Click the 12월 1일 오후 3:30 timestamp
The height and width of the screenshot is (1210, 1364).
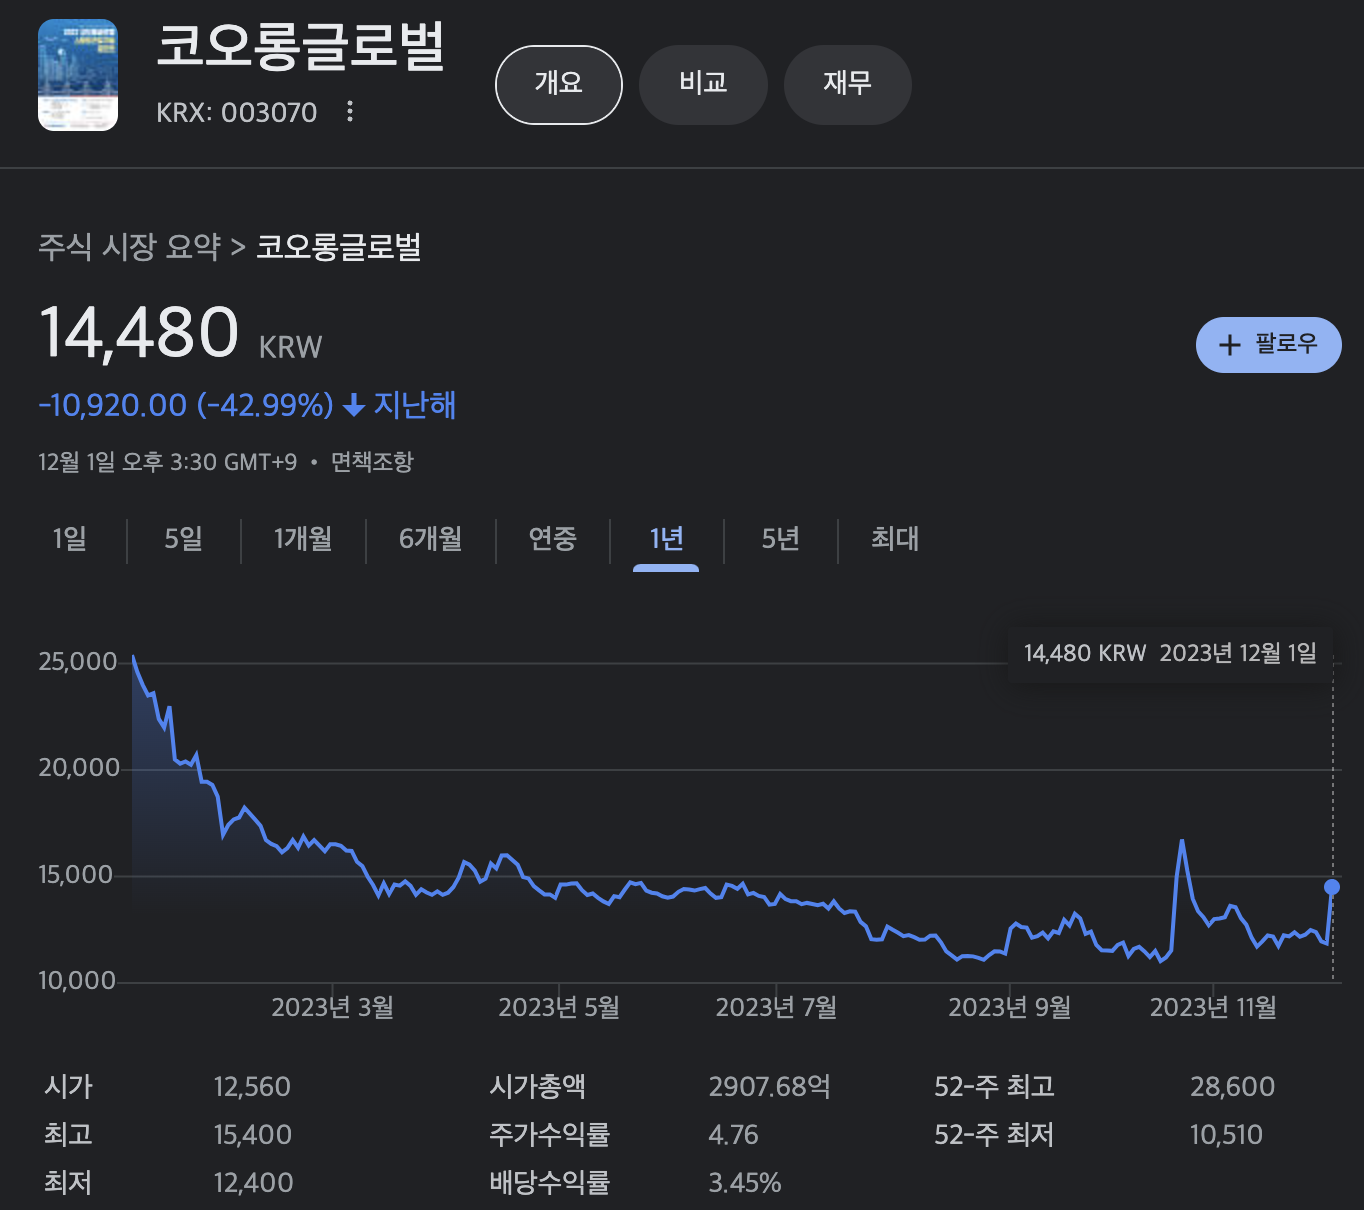[168, 462]
